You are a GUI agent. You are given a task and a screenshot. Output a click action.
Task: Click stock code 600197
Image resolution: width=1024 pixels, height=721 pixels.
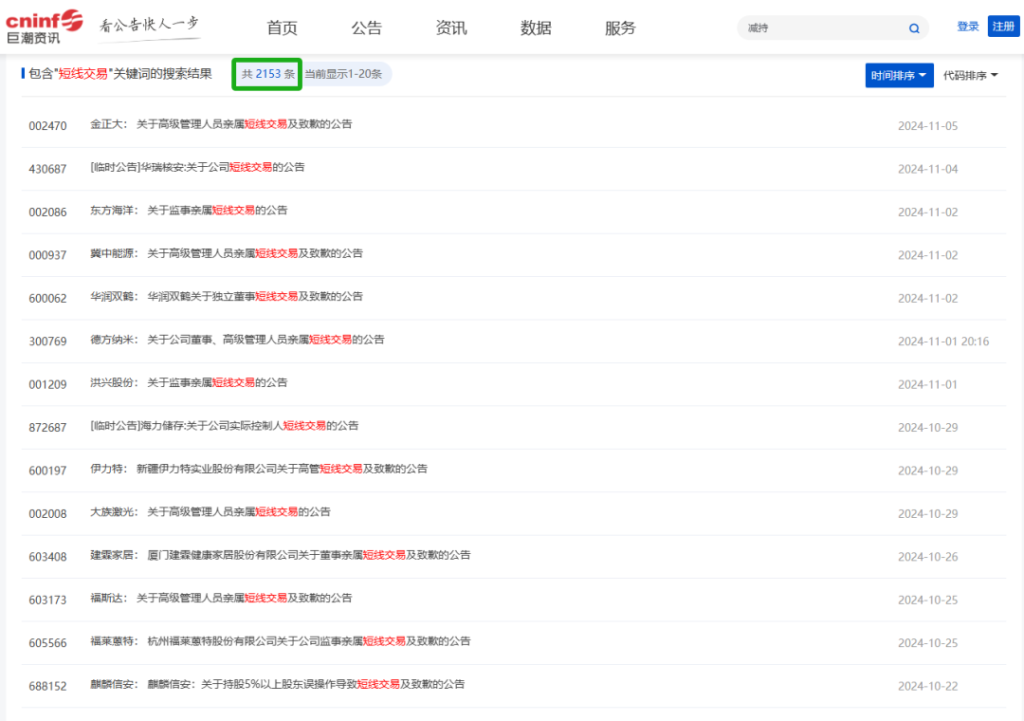coord(48,470)
